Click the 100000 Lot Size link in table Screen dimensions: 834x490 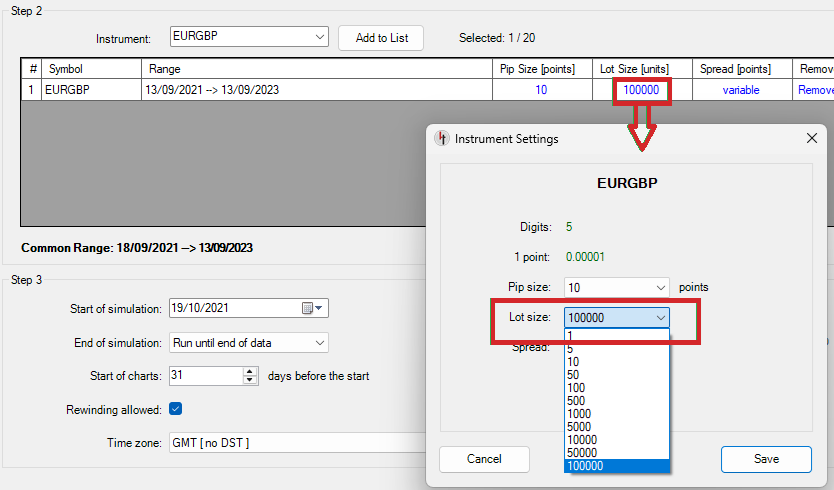tap(641, 90)
